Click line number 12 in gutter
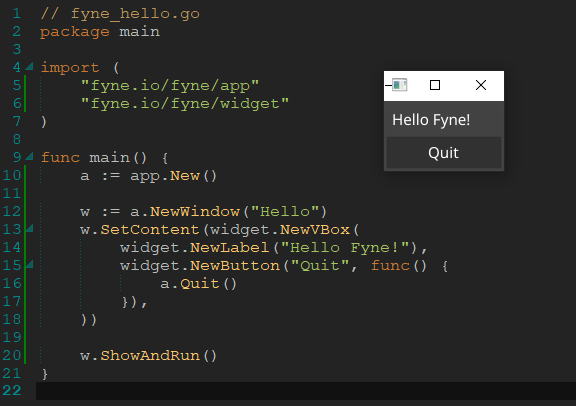 (x=12, y=211)
